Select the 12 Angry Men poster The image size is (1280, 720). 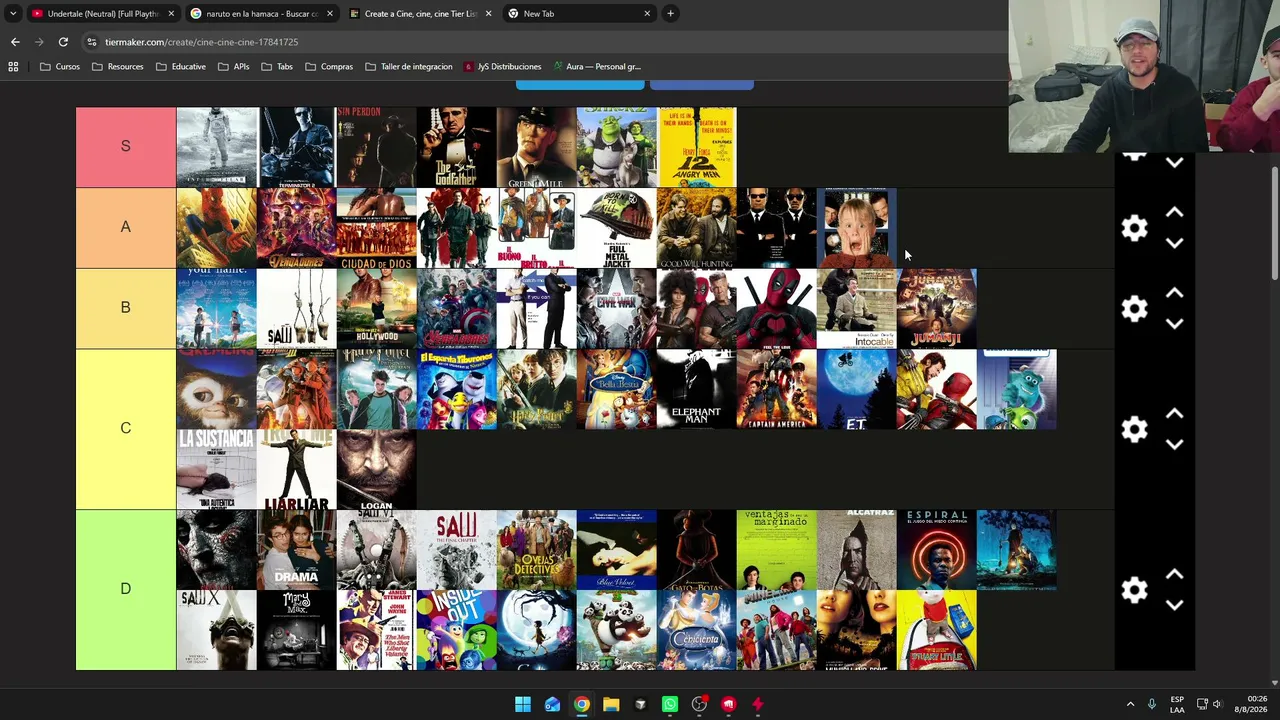(697, 147)
